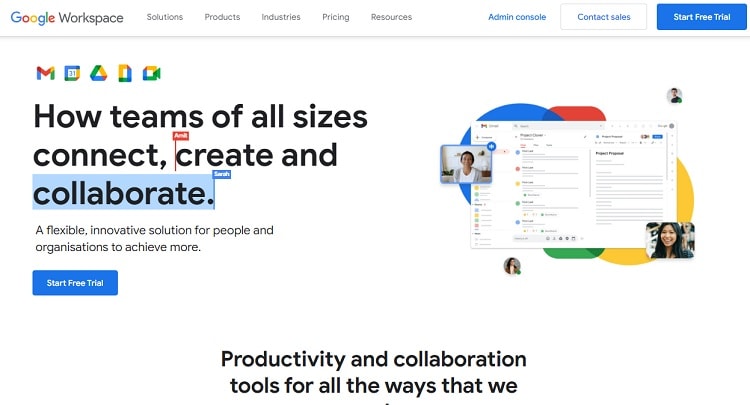
Task: Open the Industries menu
Action: pos(281,17)
